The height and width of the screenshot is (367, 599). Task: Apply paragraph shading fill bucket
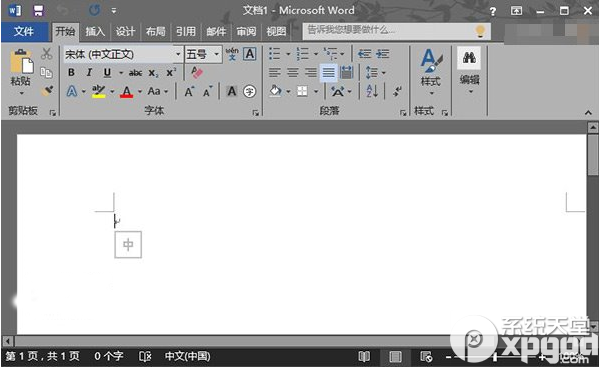tap(275, 91)
